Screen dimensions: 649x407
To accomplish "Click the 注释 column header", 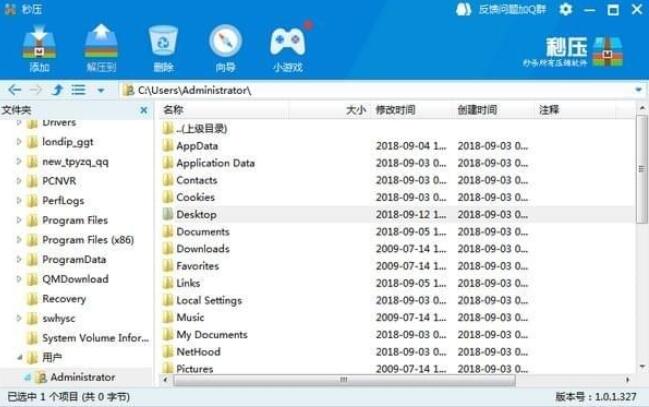I will (574, 110).
